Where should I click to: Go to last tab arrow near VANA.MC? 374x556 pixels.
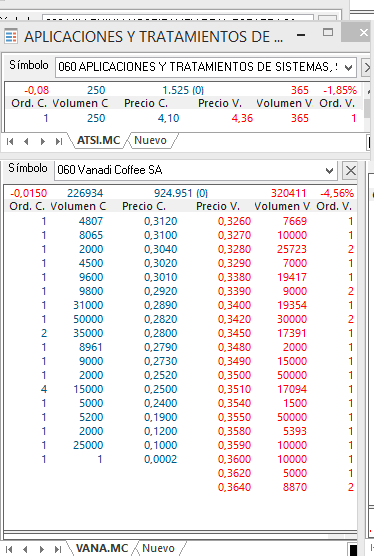(58, 549)
